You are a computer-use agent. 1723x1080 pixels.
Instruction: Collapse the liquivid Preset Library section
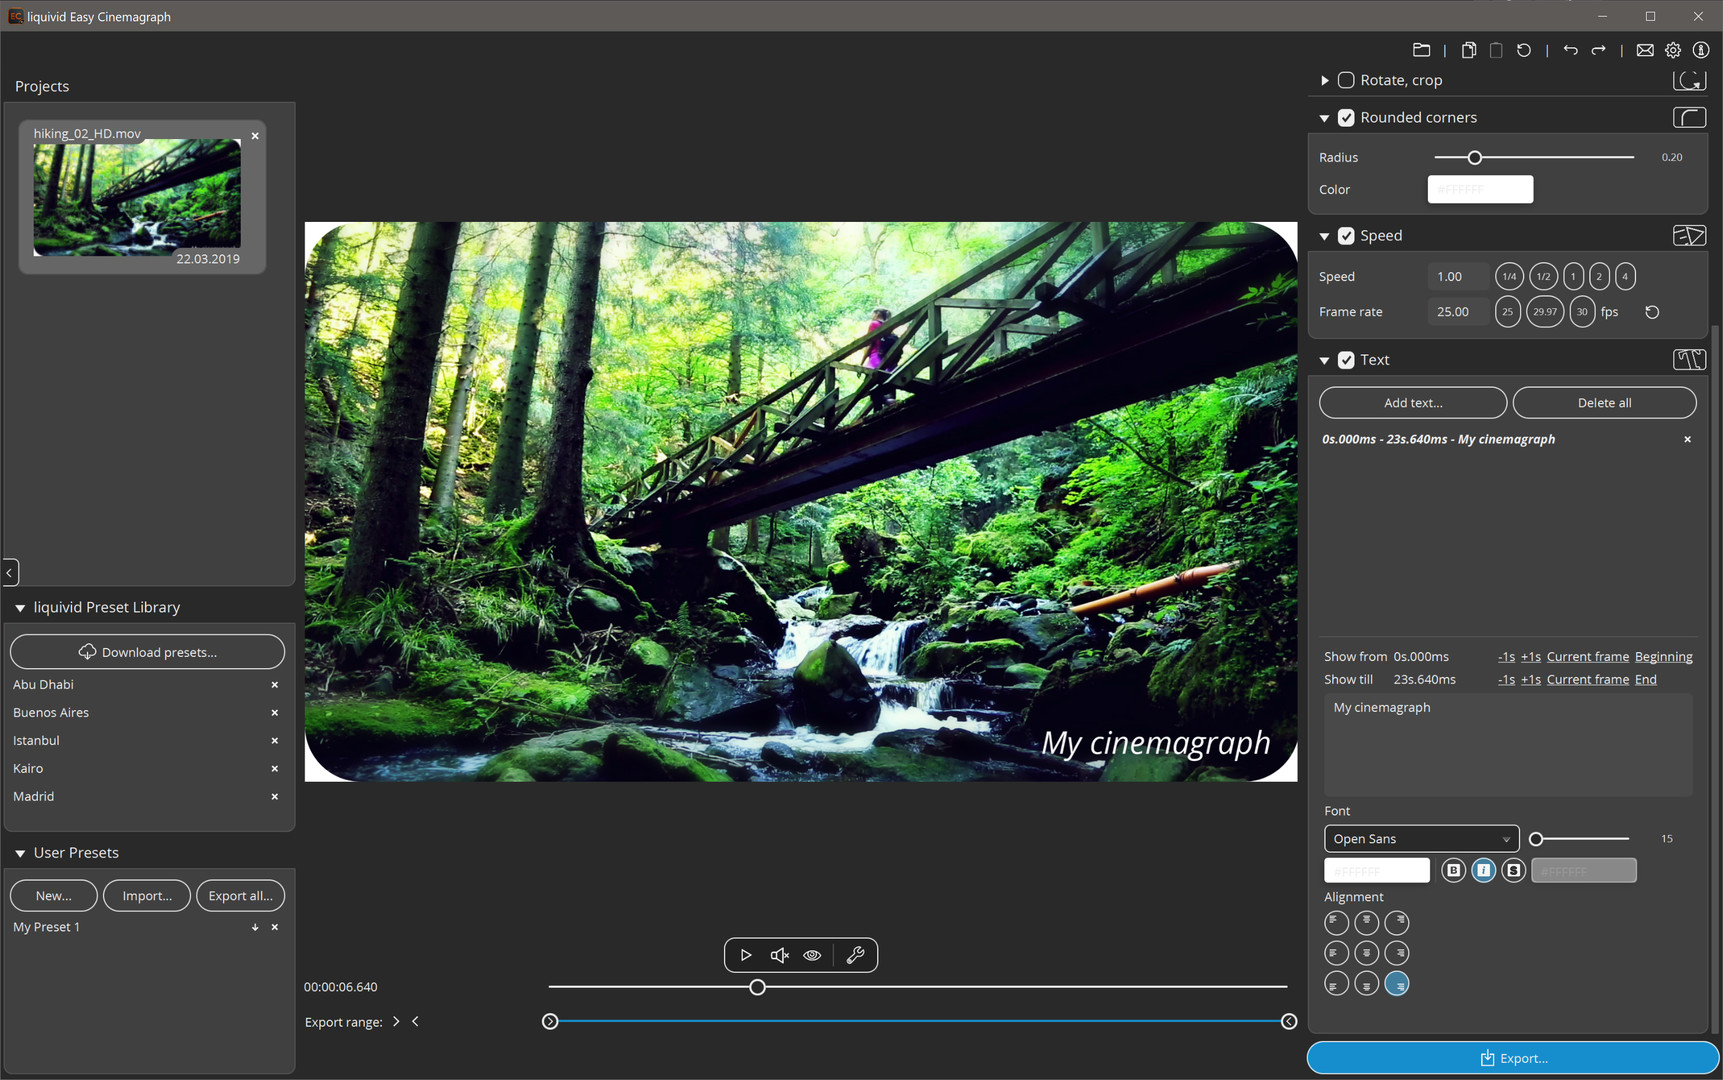[x=20, y=608]
